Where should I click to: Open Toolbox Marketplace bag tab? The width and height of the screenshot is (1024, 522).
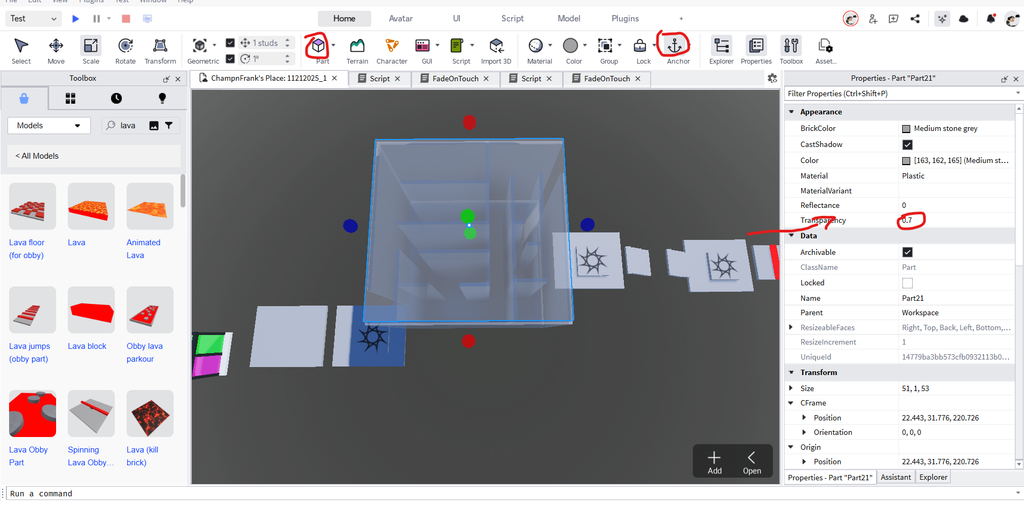coord(24,99)
